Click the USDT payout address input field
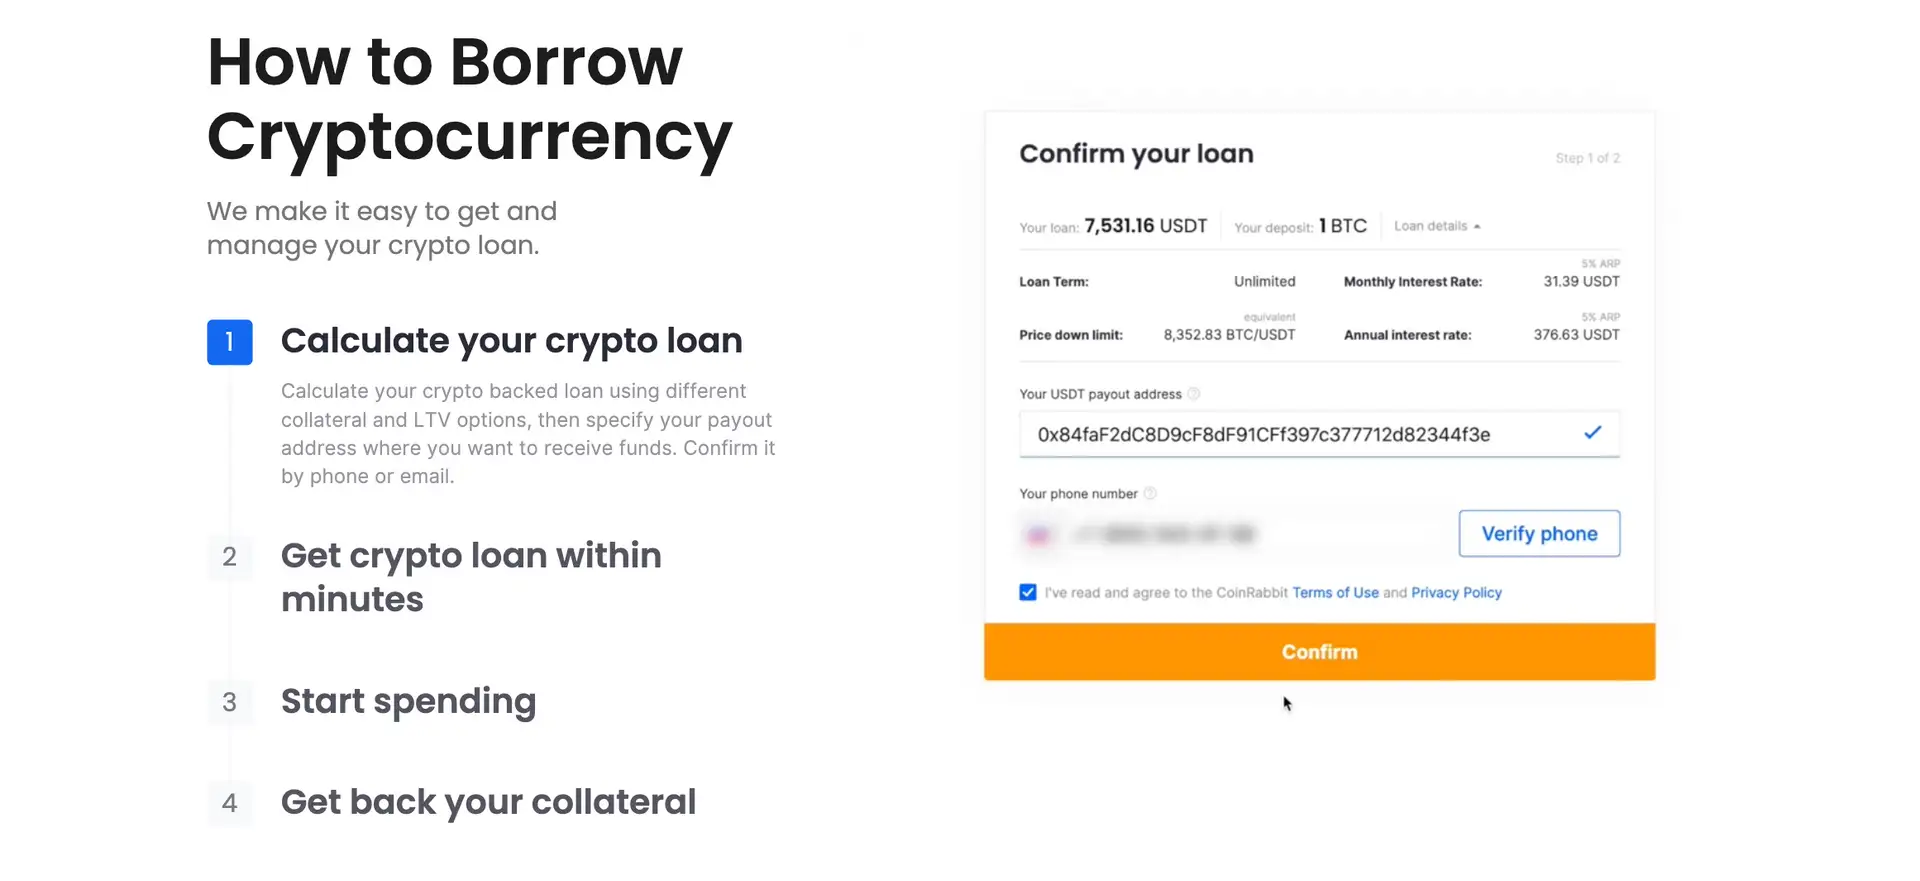The width and height of the screenshot is (1920, 881). pos(1300,435)
